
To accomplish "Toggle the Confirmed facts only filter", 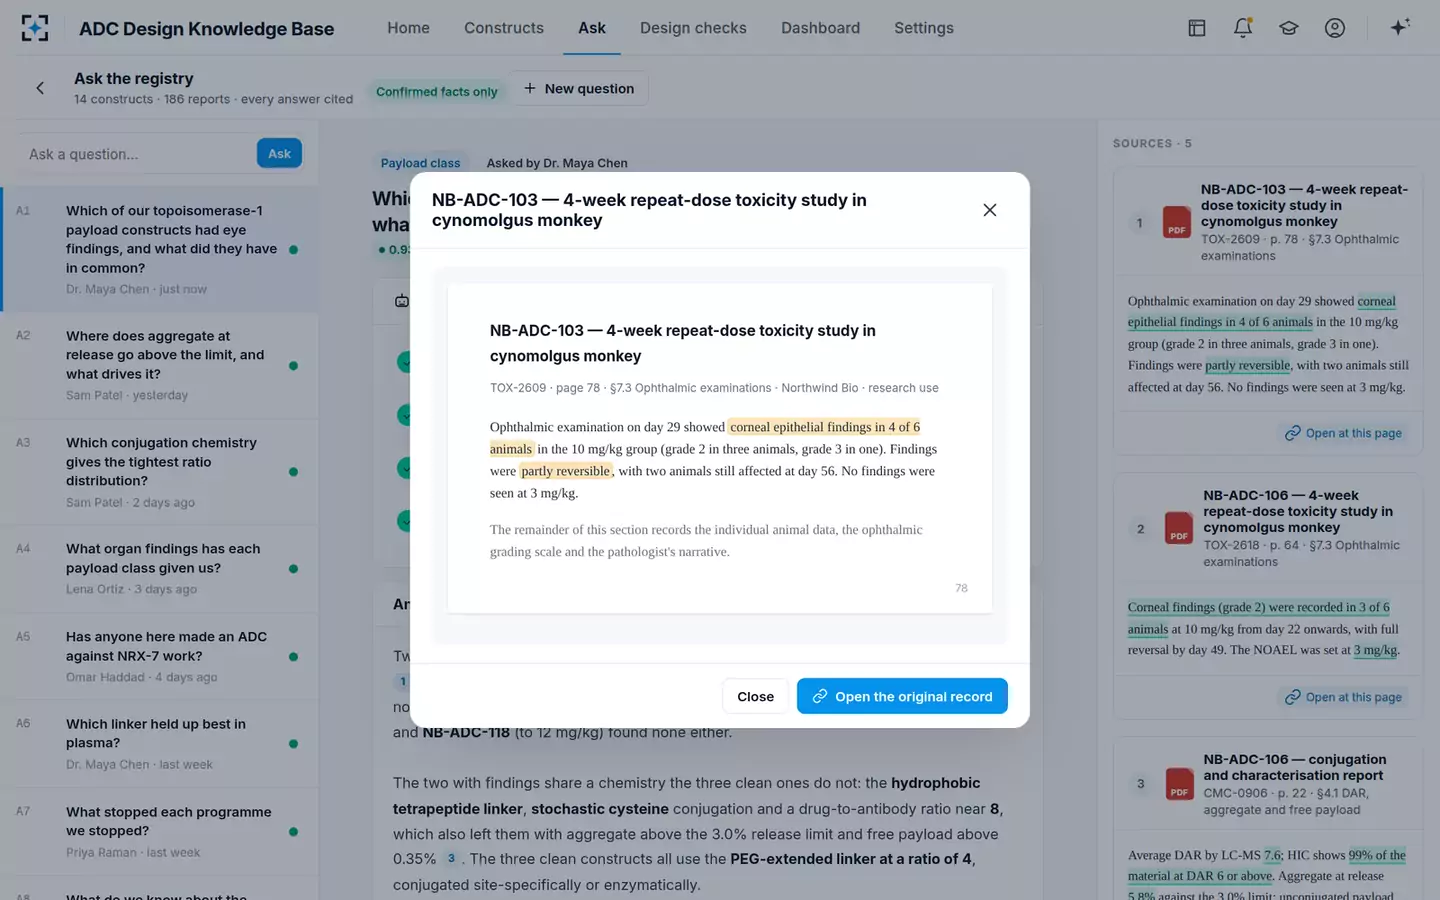I will click(x=437, y=91).
